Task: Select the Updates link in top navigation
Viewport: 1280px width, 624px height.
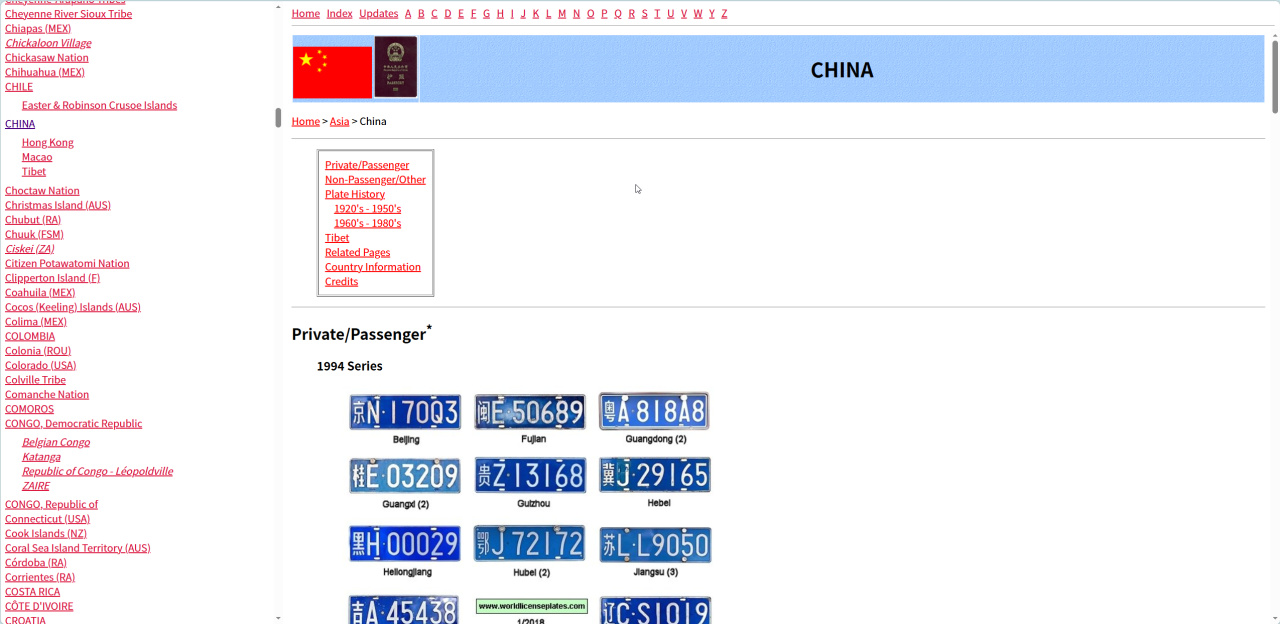Action: click(x=378, y=13)
